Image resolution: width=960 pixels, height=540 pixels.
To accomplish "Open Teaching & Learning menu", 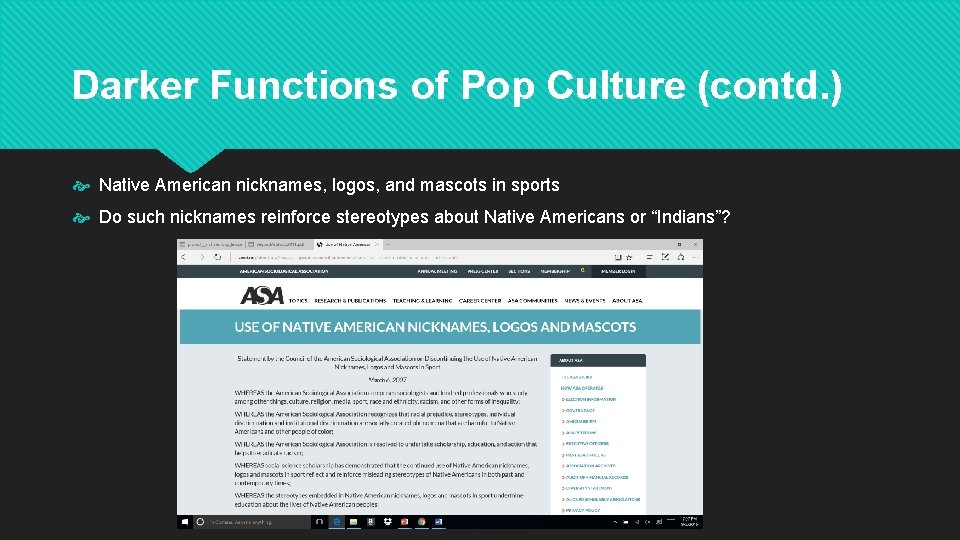I will [422, 301].
